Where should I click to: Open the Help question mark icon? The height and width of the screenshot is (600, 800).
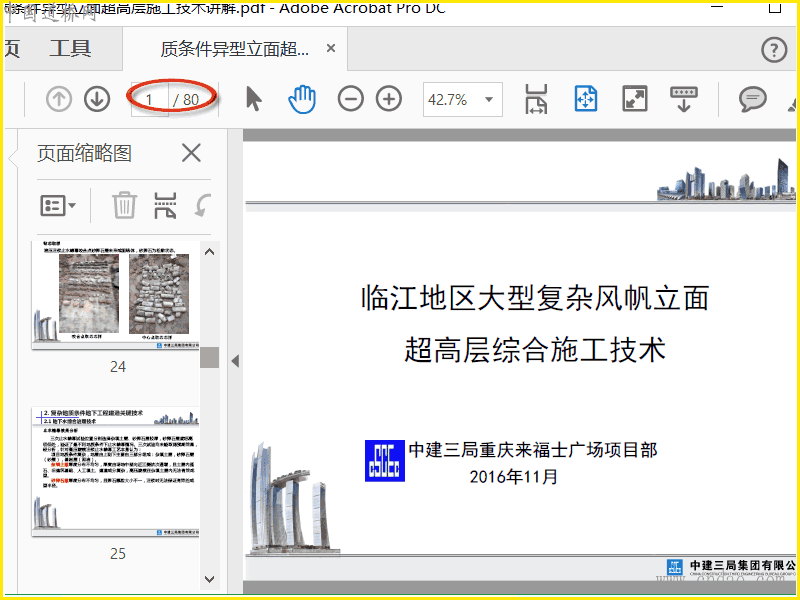774,50
